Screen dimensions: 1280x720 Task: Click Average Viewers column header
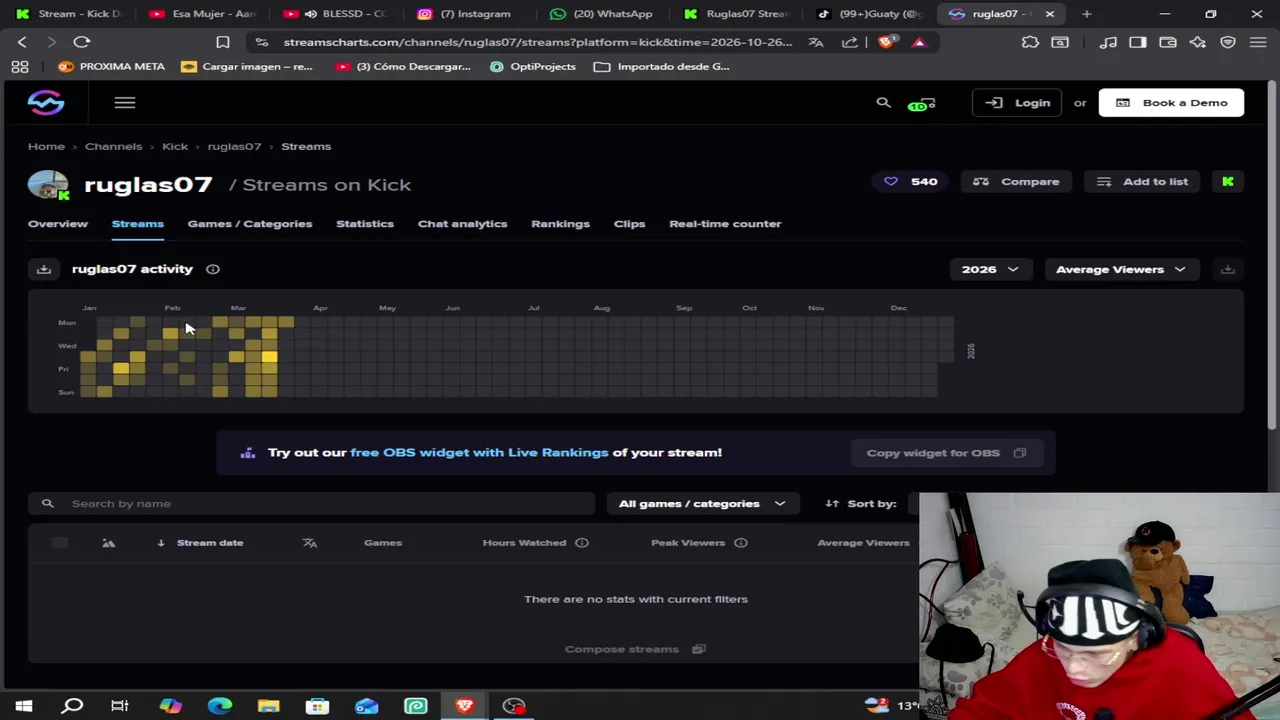(x=863, y=543)
